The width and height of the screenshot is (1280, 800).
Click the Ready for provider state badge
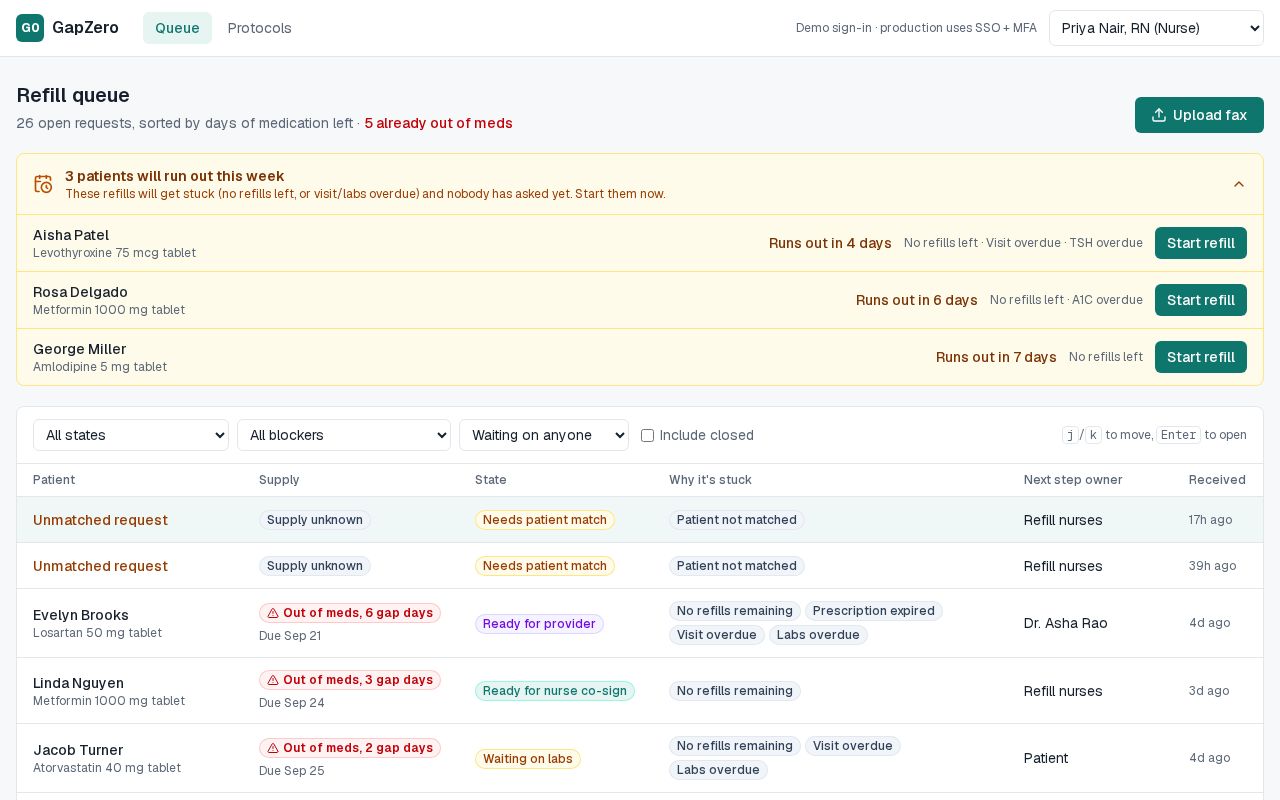click(x=539, y=624)
